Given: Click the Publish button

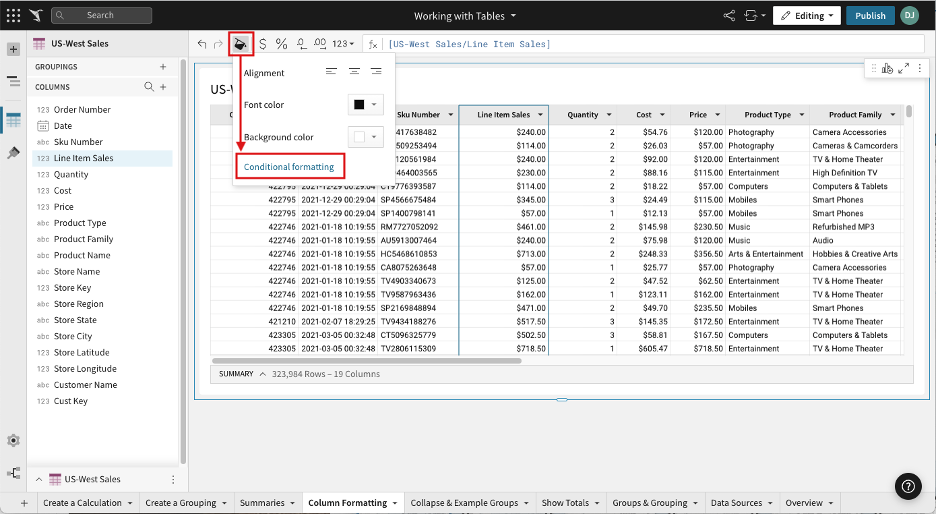Looking at the screenshot, I should pos(870,16).
